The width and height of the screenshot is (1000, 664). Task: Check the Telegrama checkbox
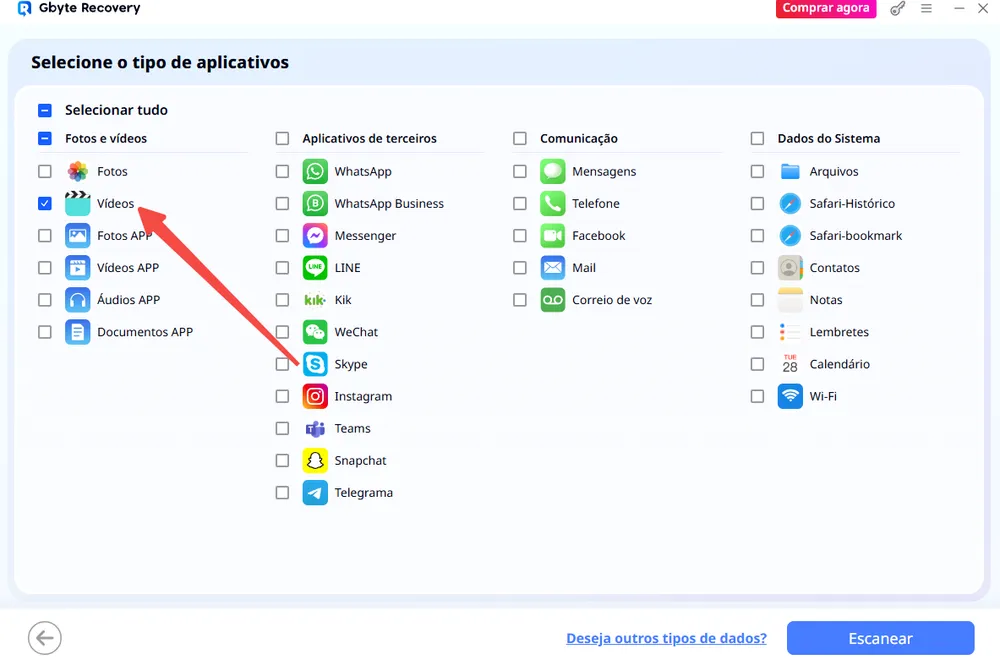(x=282, y=493)
